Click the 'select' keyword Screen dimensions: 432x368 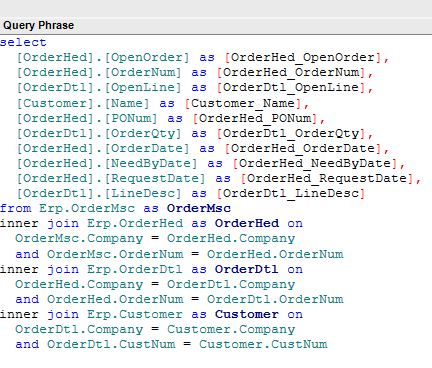click(x=23, y=43)
